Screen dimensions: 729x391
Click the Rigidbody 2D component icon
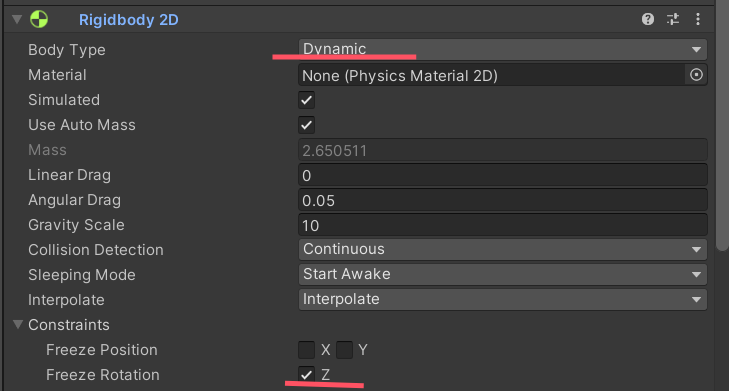coord(39,20)
